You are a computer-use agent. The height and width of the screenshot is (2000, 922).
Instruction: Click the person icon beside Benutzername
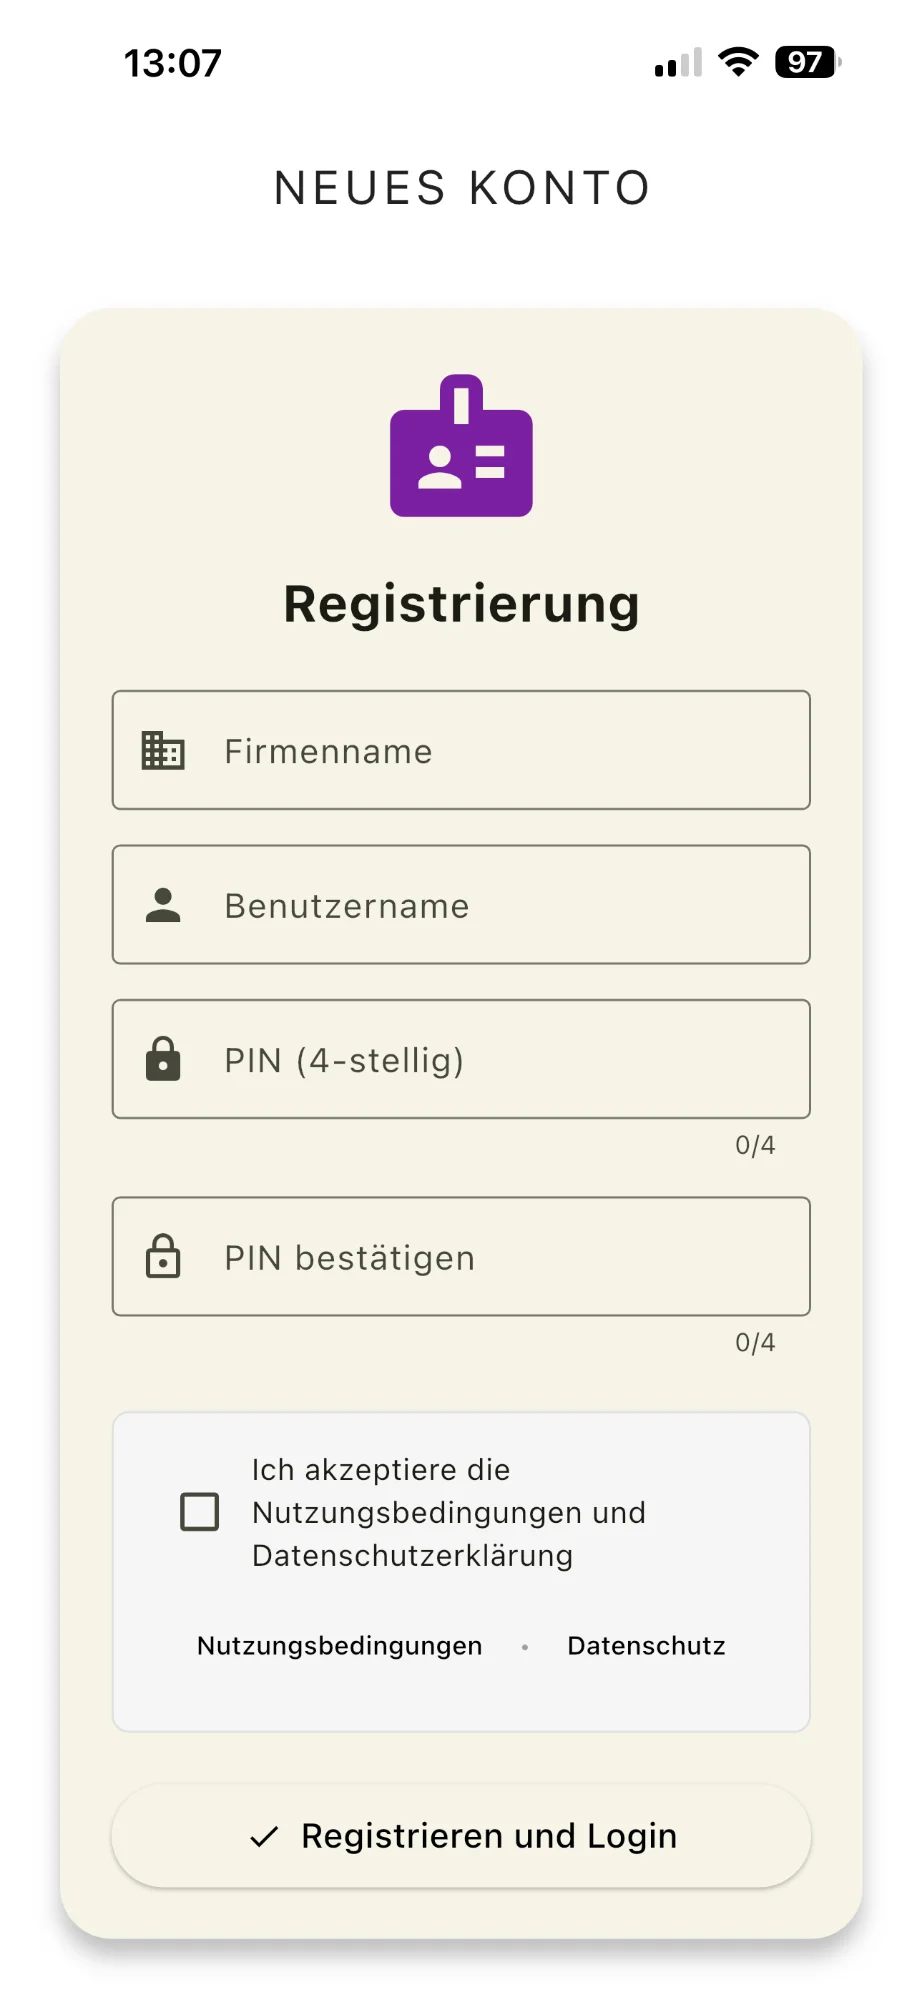(x=164, y=905)
